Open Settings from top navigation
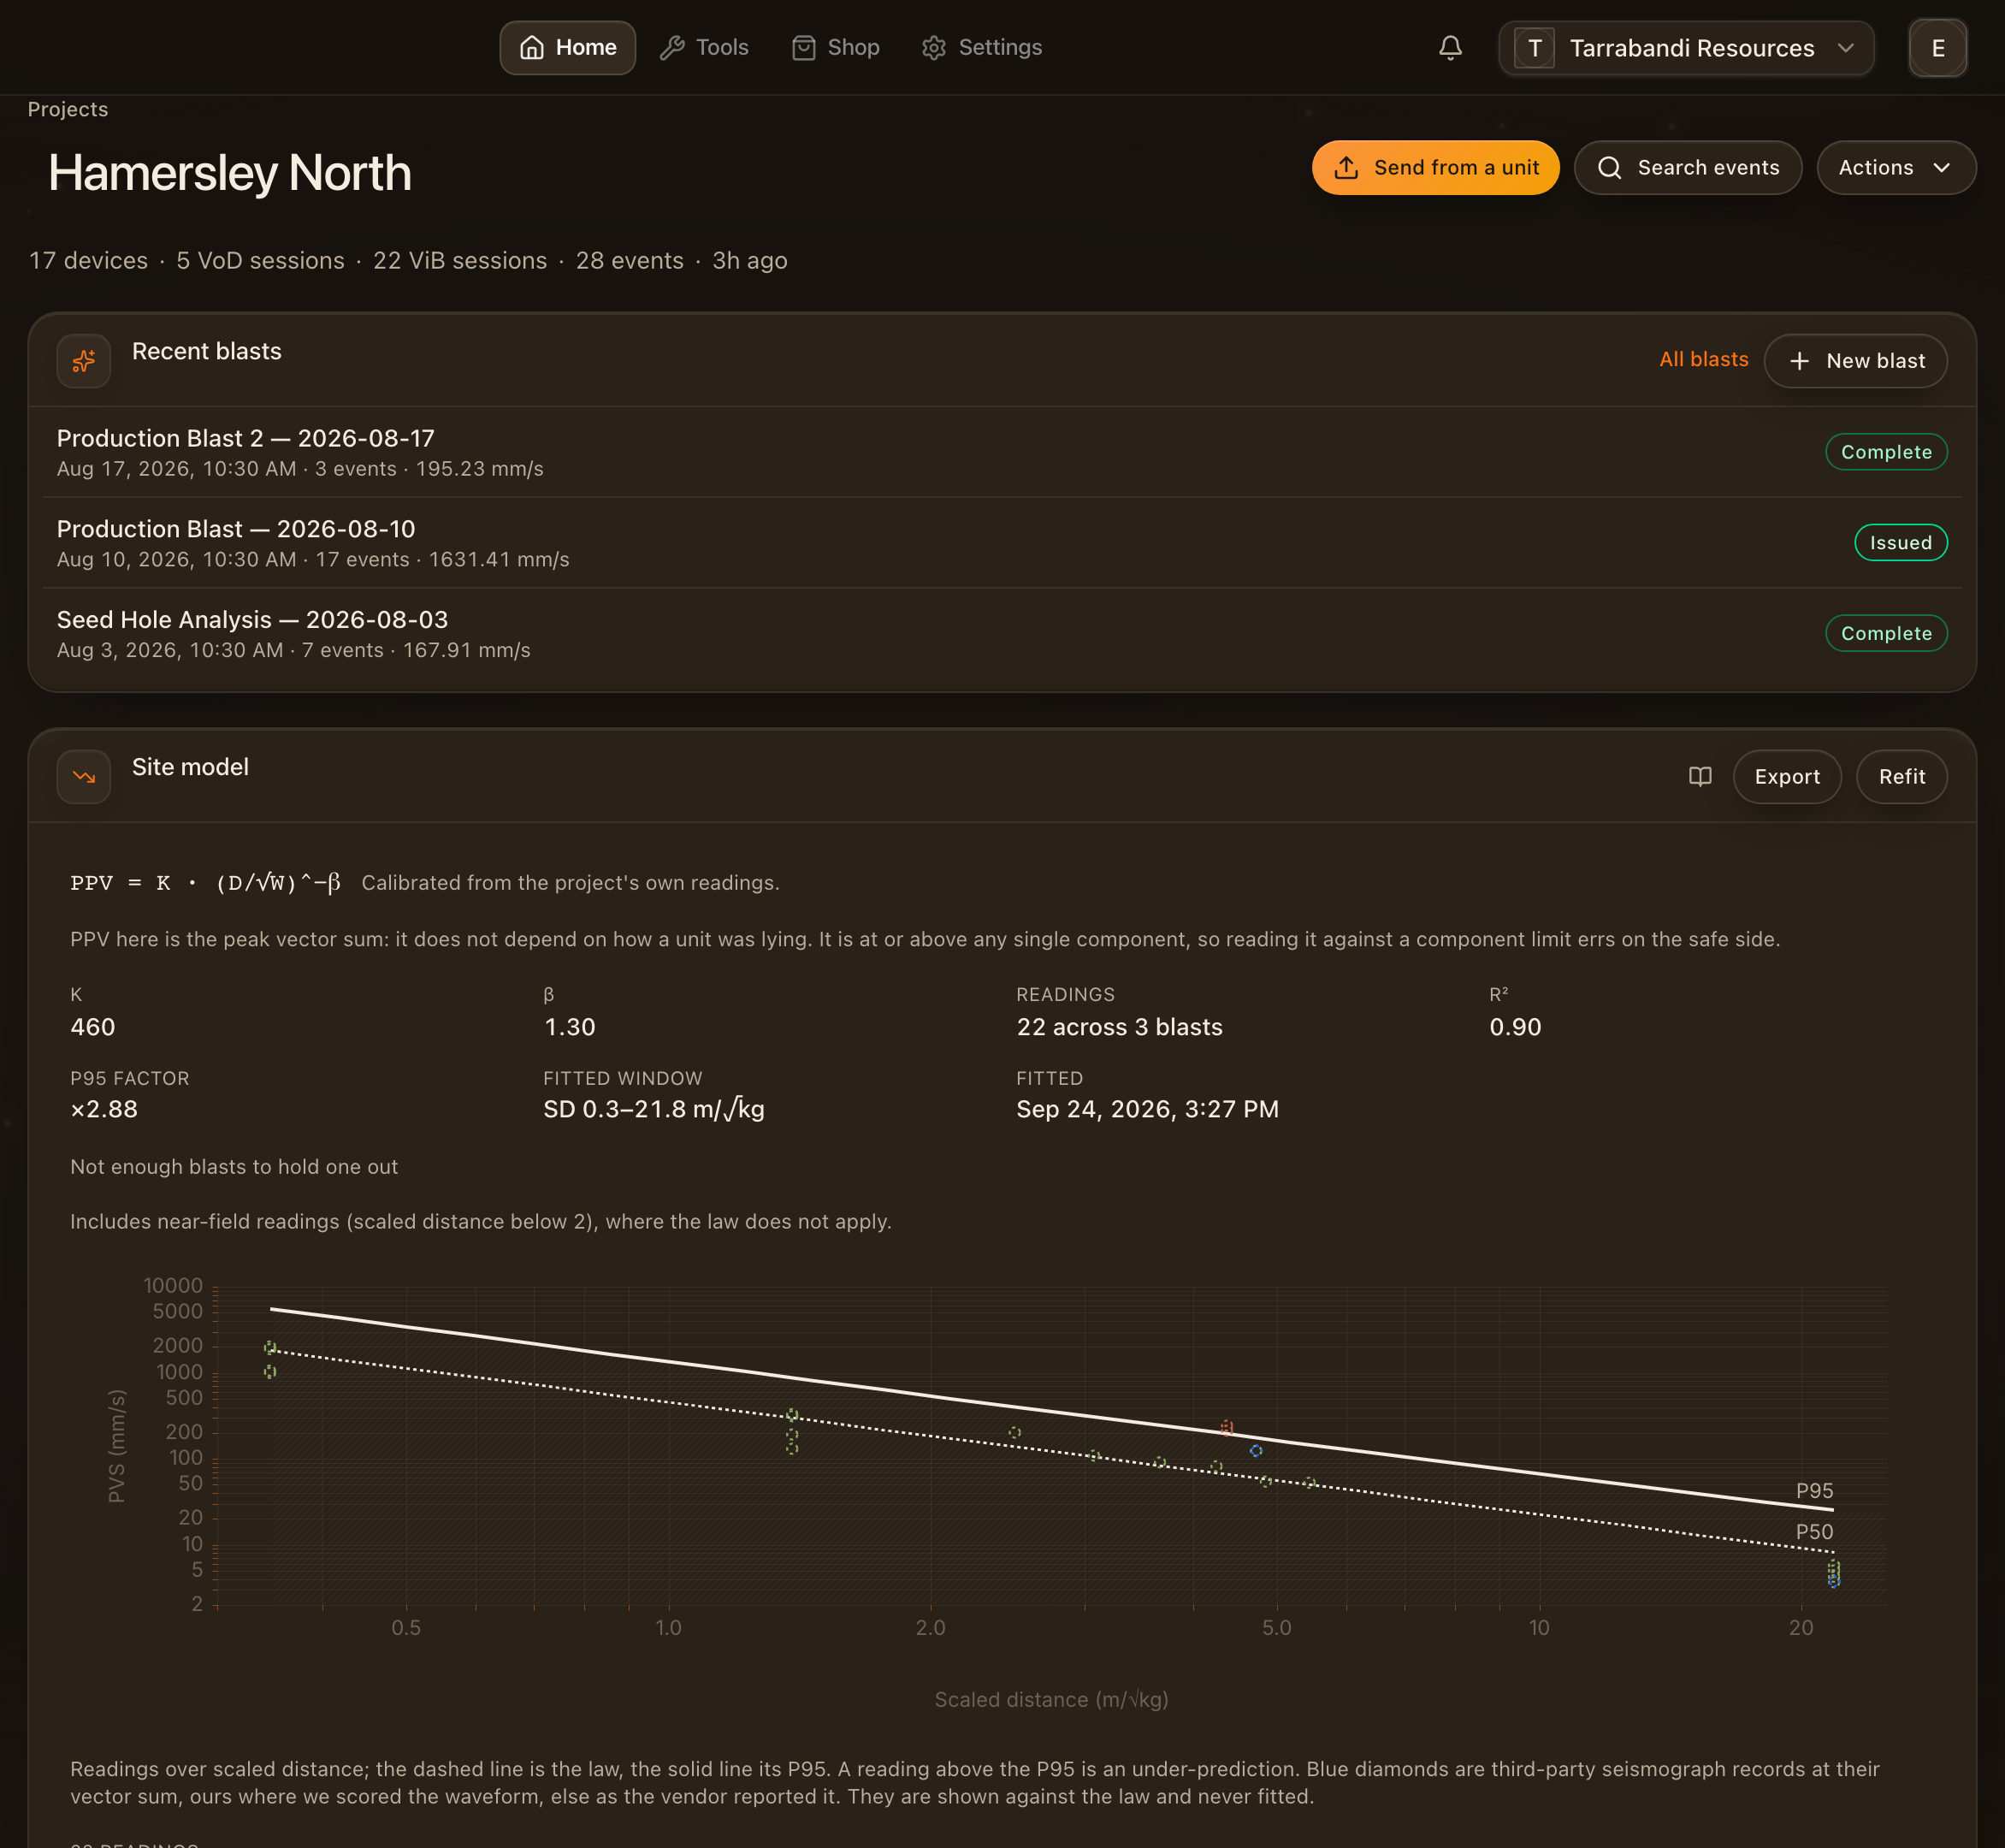 tap(981, 47)
